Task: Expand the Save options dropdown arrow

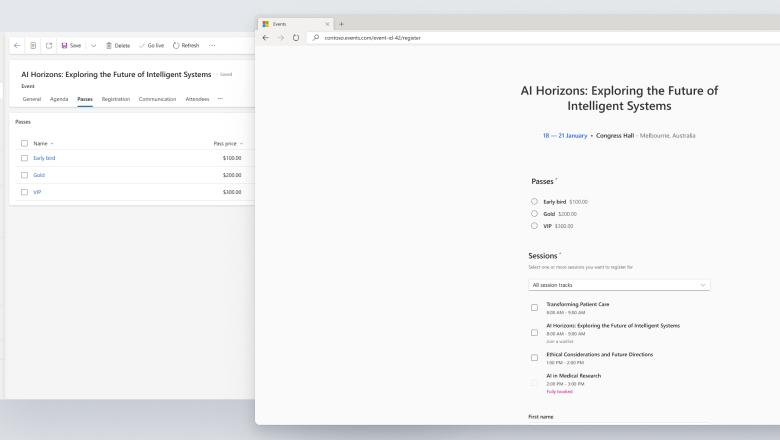Action: [94, 45]
